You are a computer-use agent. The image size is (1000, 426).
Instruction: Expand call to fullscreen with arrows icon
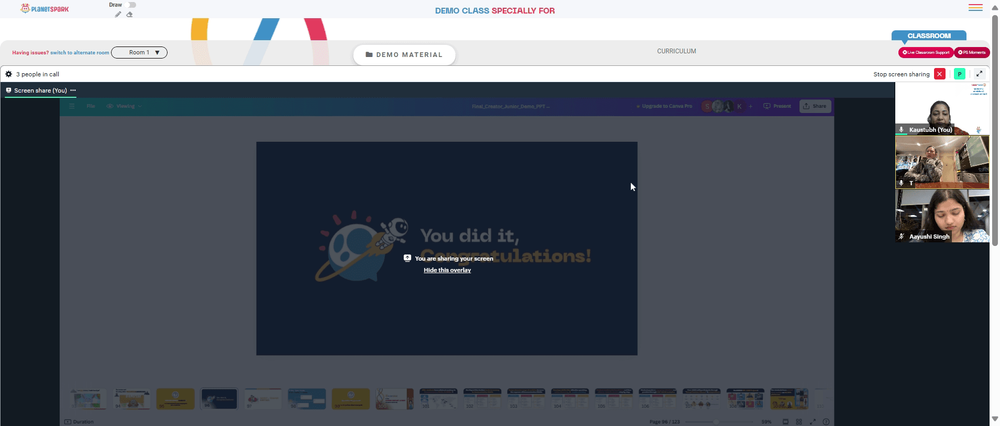coord(980,74)
